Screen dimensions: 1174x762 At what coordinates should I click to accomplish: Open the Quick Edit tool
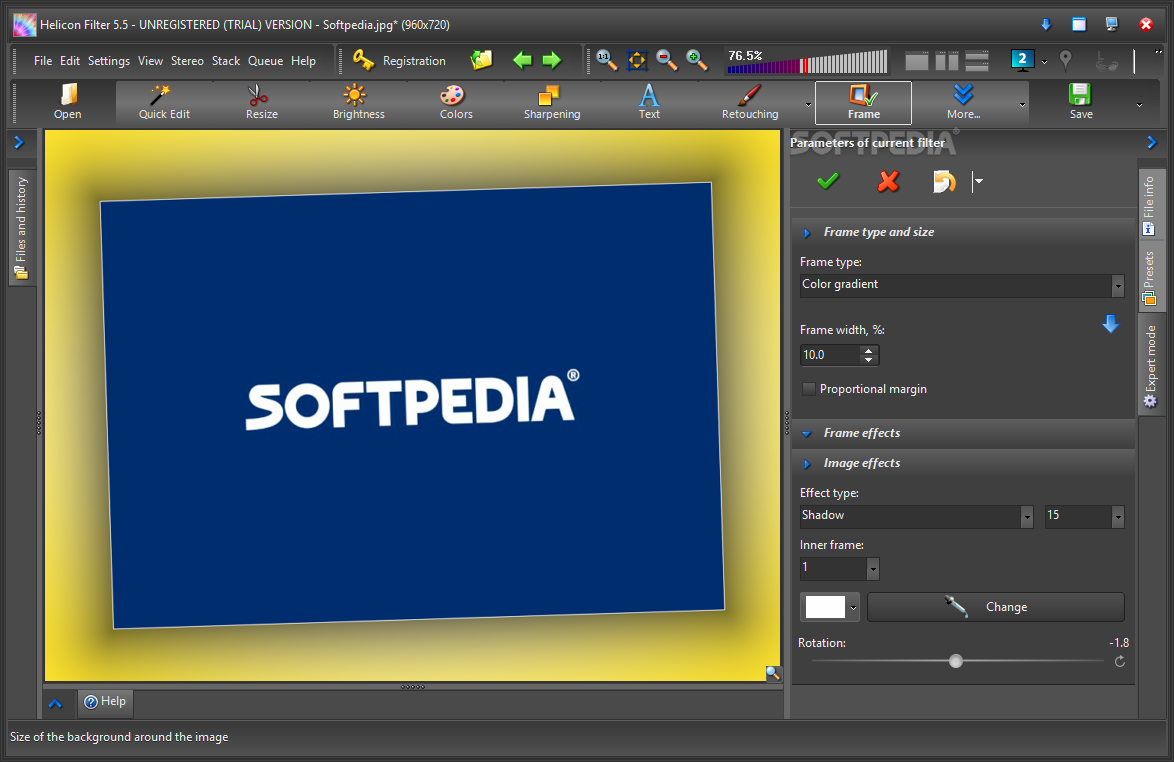point(164,102)
